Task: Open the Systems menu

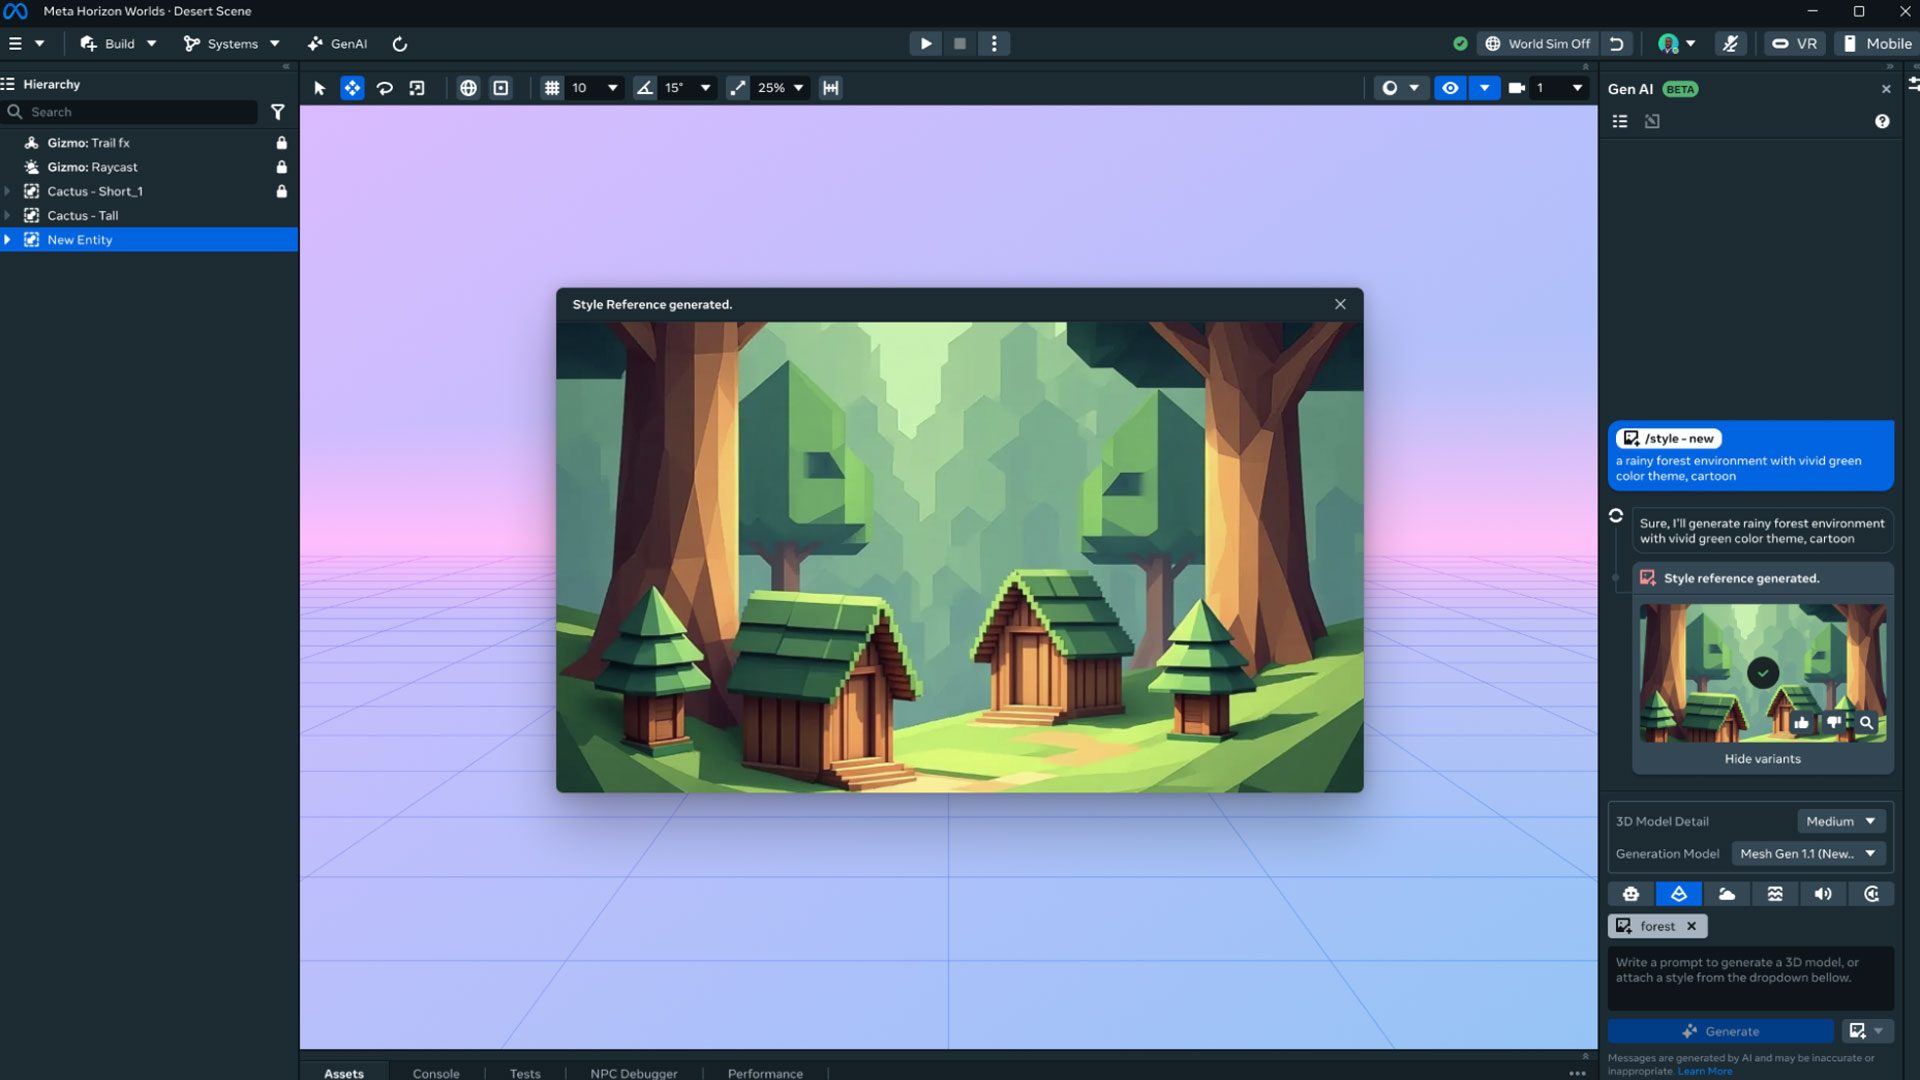Action: pyautogui.click(x=231, y=44)
